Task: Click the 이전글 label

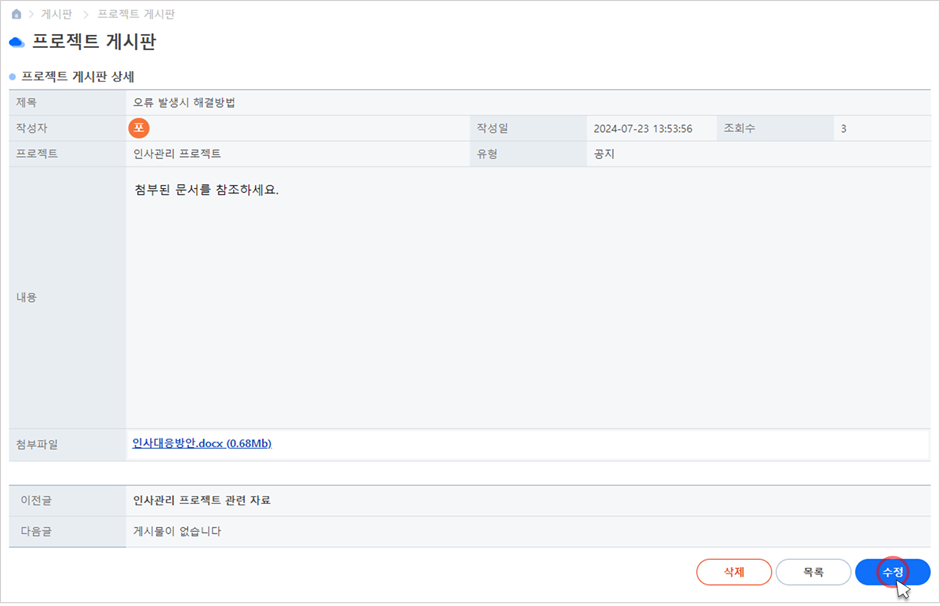Action: (36, 500)
